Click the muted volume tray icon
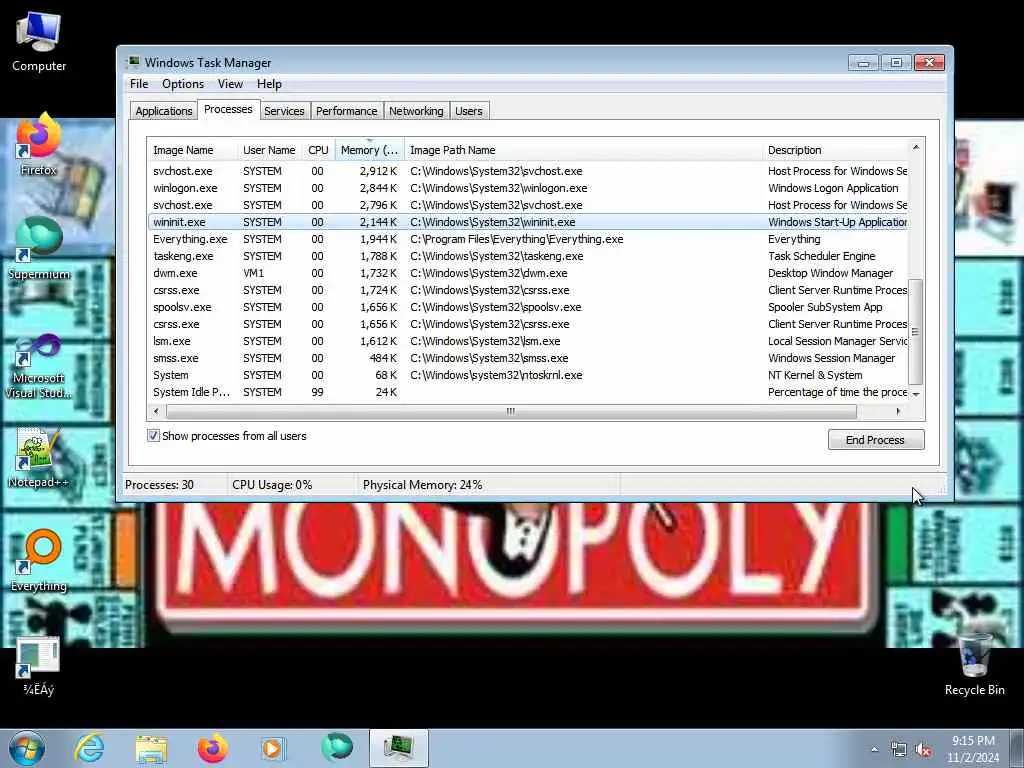Screen dimensions: 1024x768 923,750
